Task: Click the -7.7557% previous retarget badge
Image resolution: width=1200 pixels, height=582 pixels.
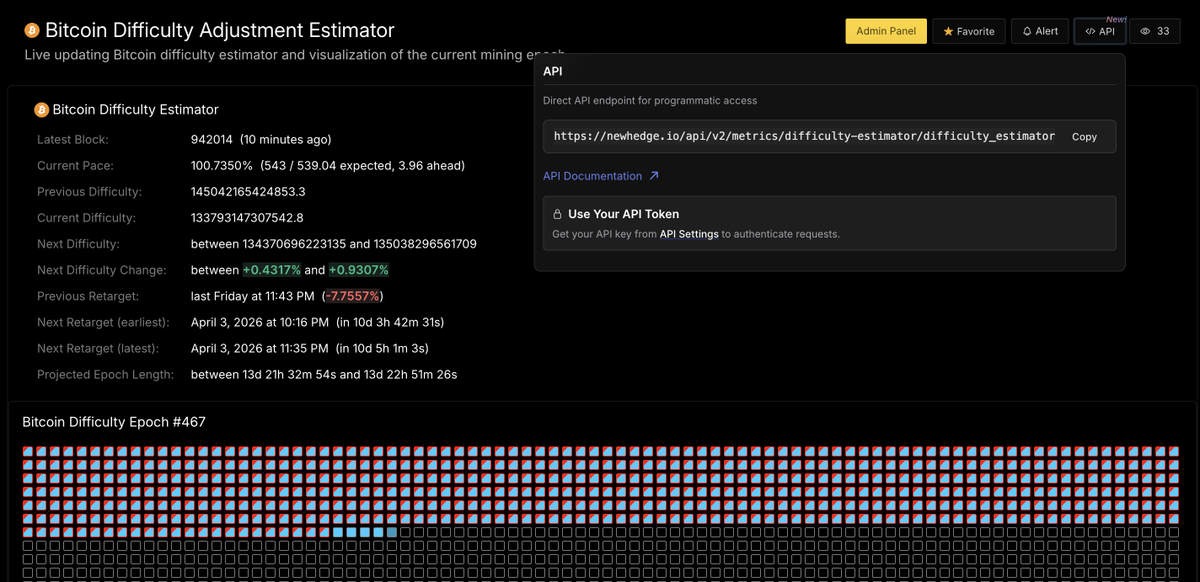Action: click(351, 296)
